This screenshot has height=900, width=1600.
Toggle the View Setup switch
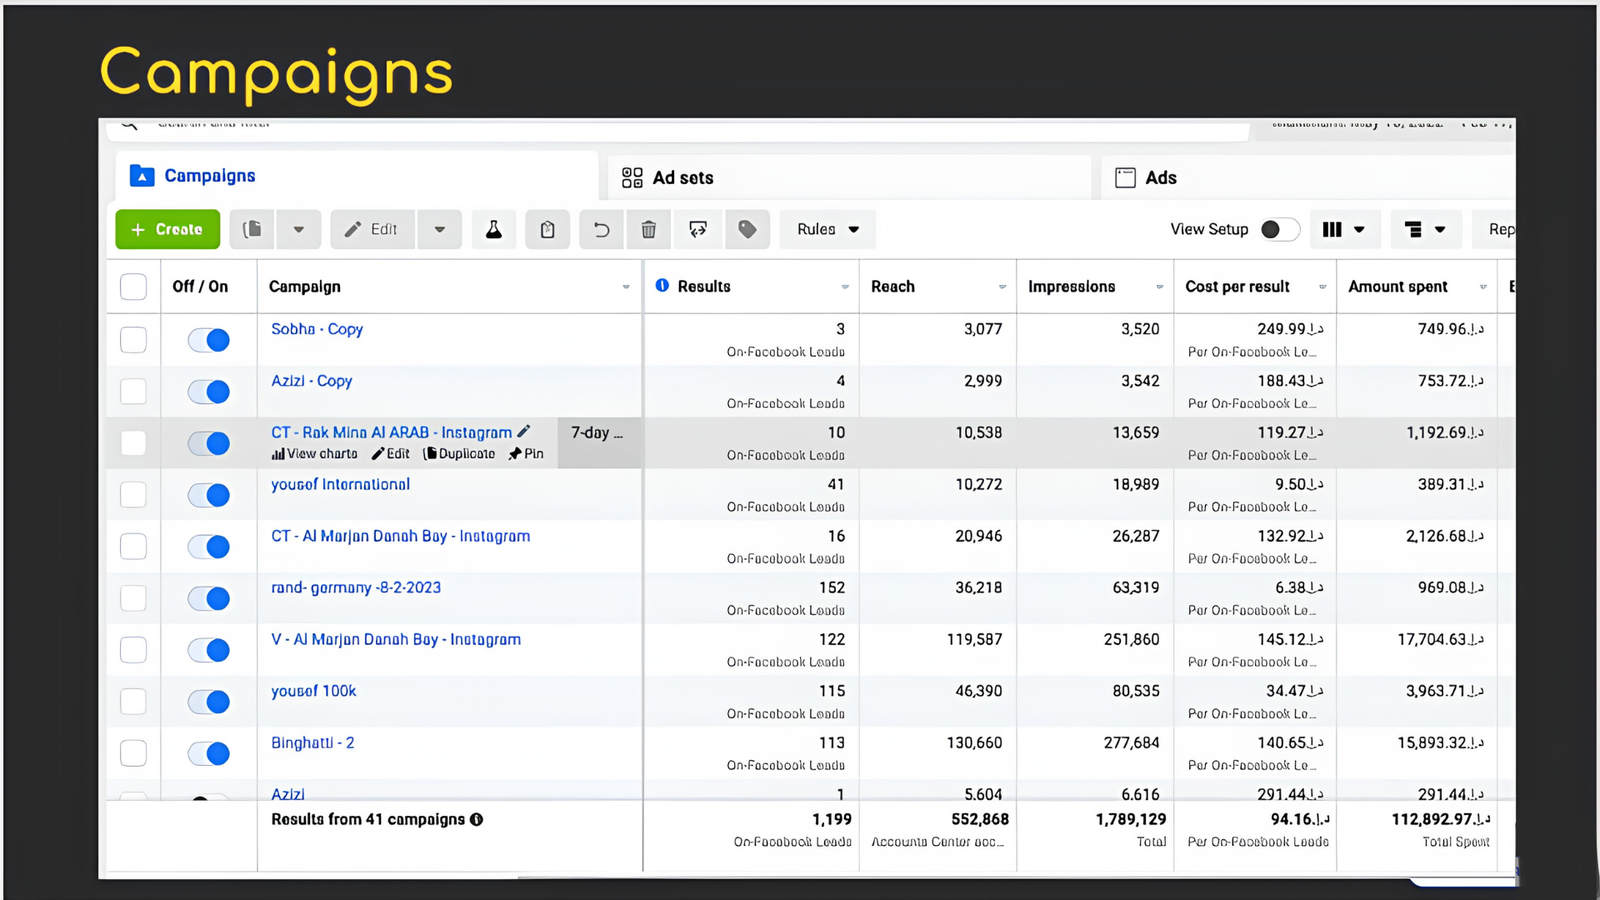coord(1279,230)
